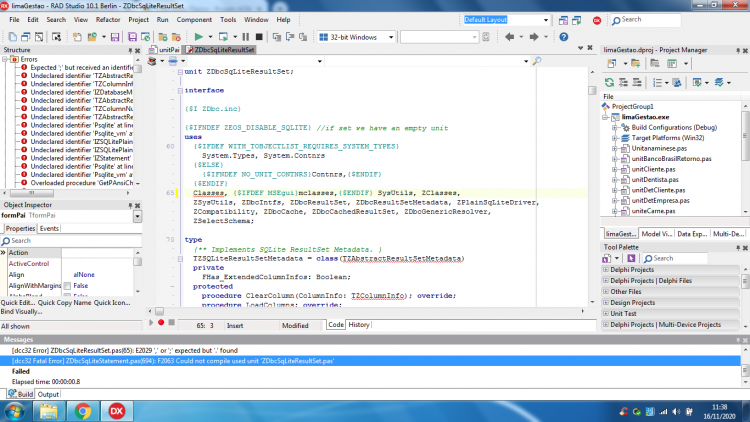This screenshot has height=422, width=750.
Task: Open File Explorer from the taskbar
Action: point(48,411)
